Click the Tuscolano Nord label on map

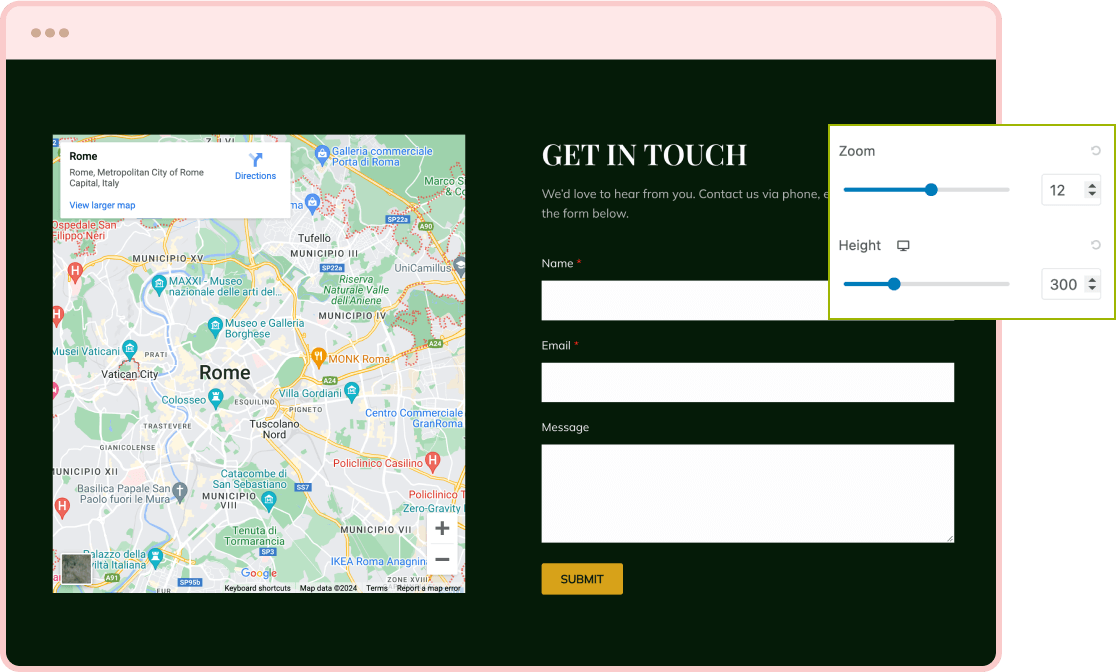(274, 429)
